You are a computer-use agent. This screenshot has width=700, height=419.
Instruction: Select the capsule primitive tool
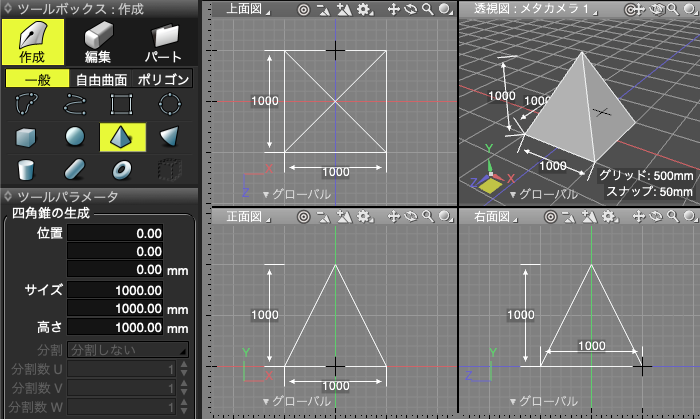point(75,169)
